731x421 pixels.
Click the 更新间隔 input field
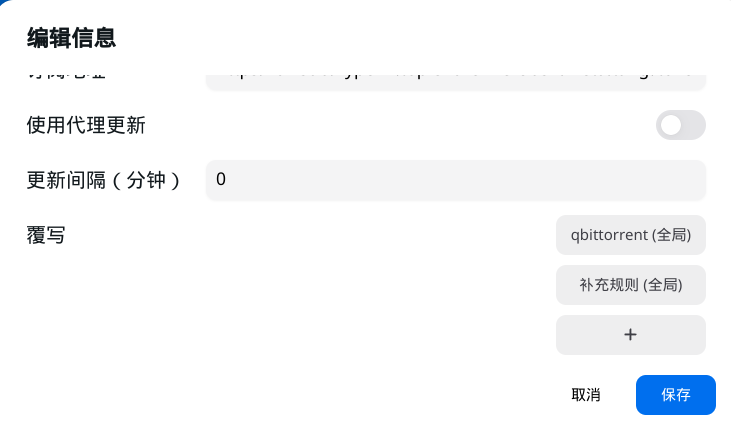tap(455, 180)
